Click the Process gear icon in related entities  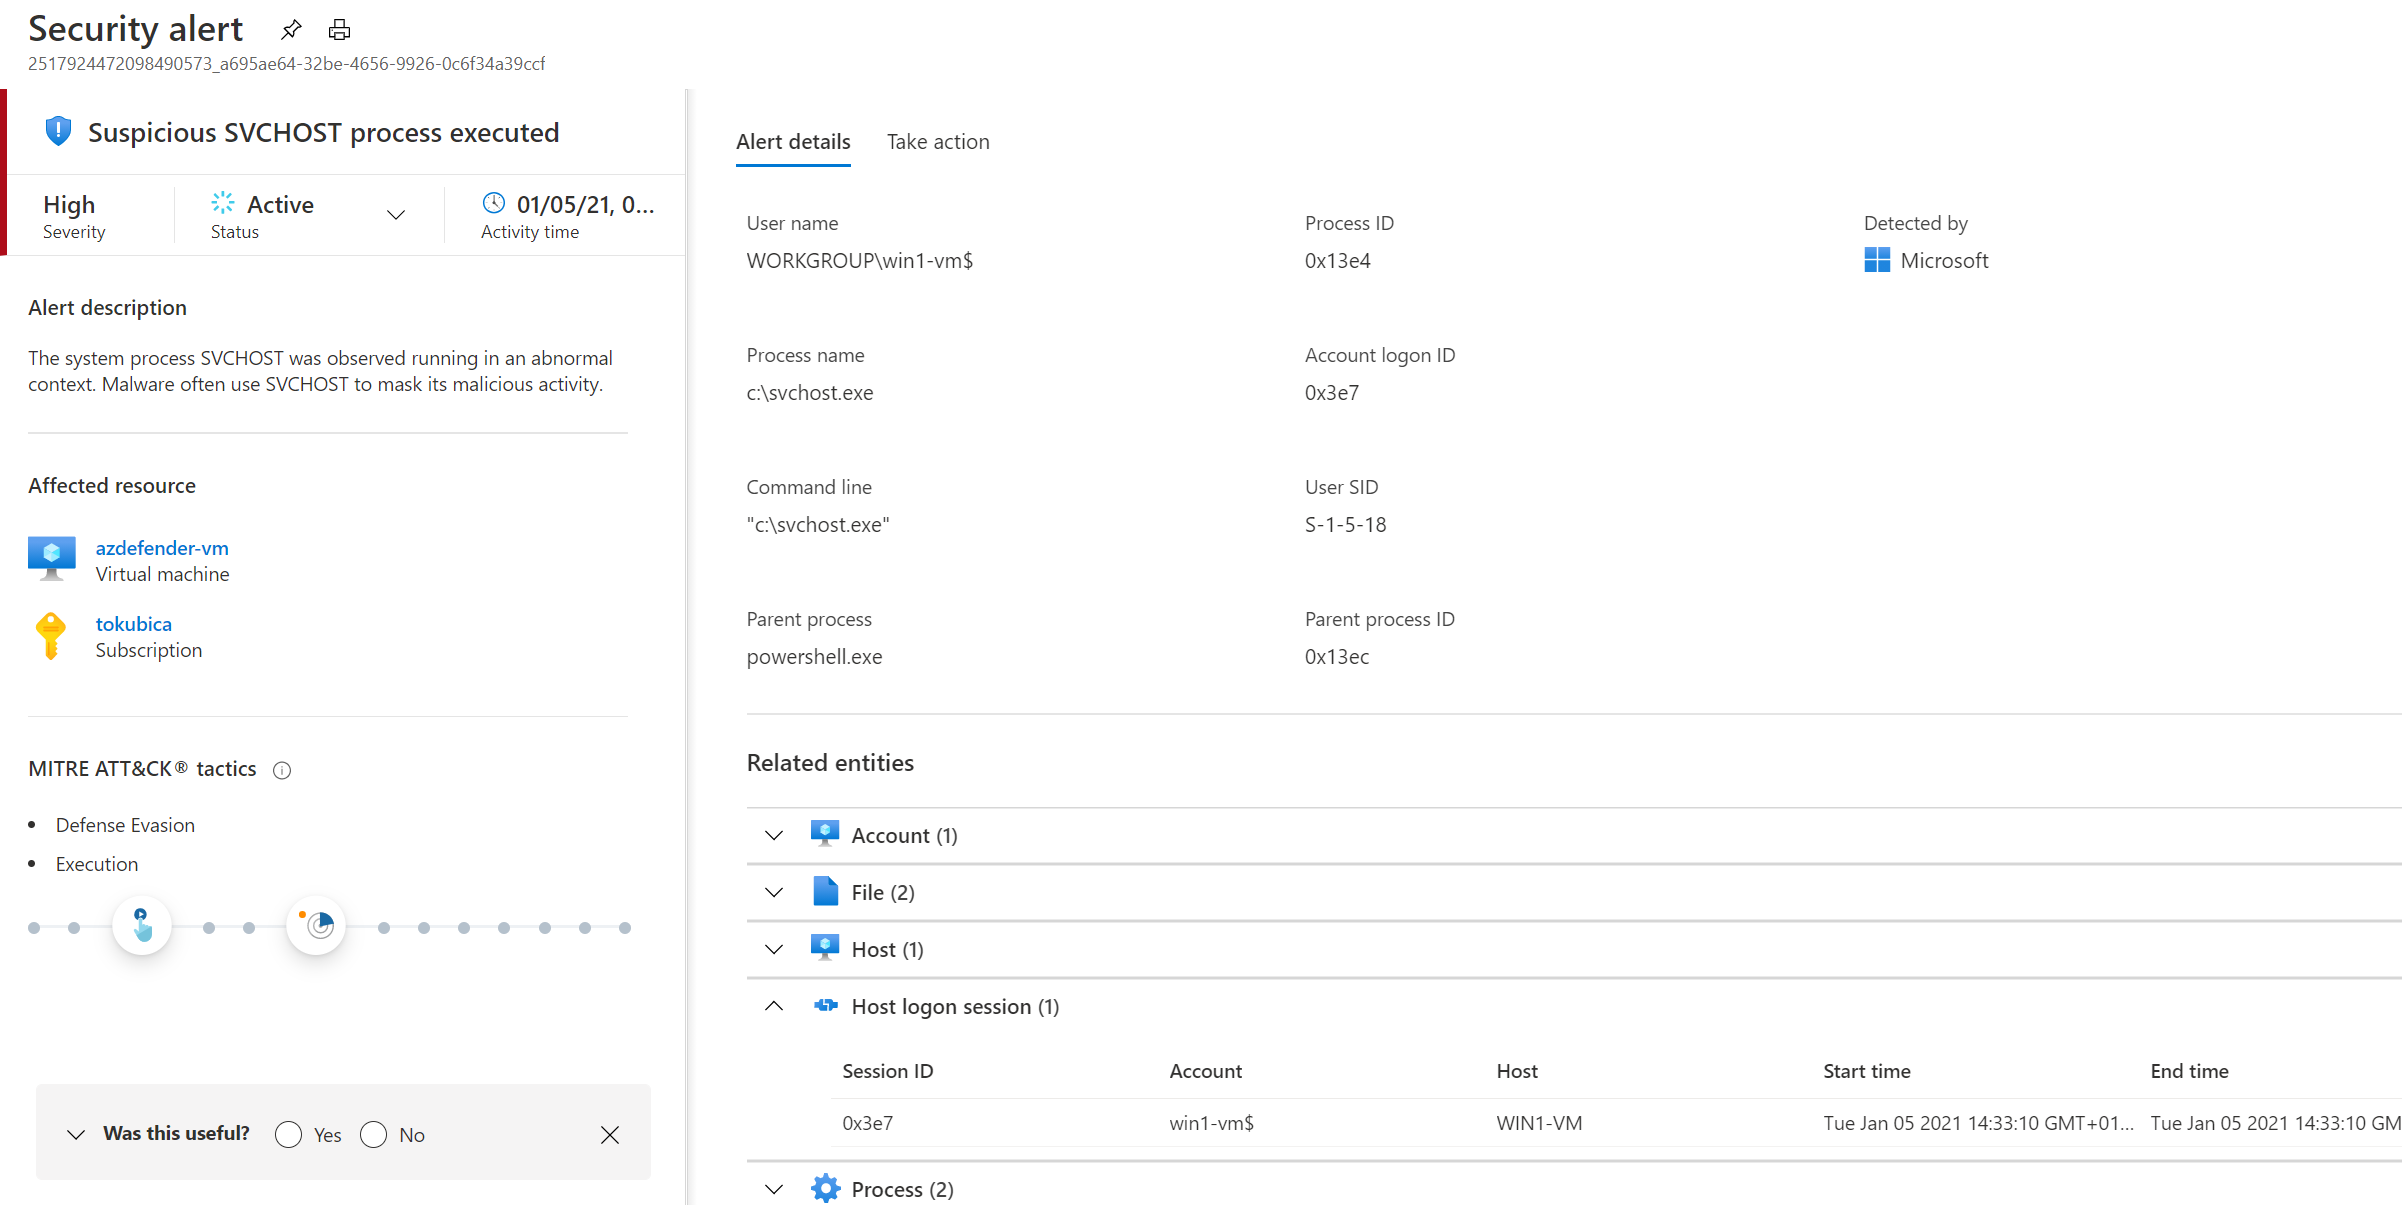click(x=825, y=1188)
